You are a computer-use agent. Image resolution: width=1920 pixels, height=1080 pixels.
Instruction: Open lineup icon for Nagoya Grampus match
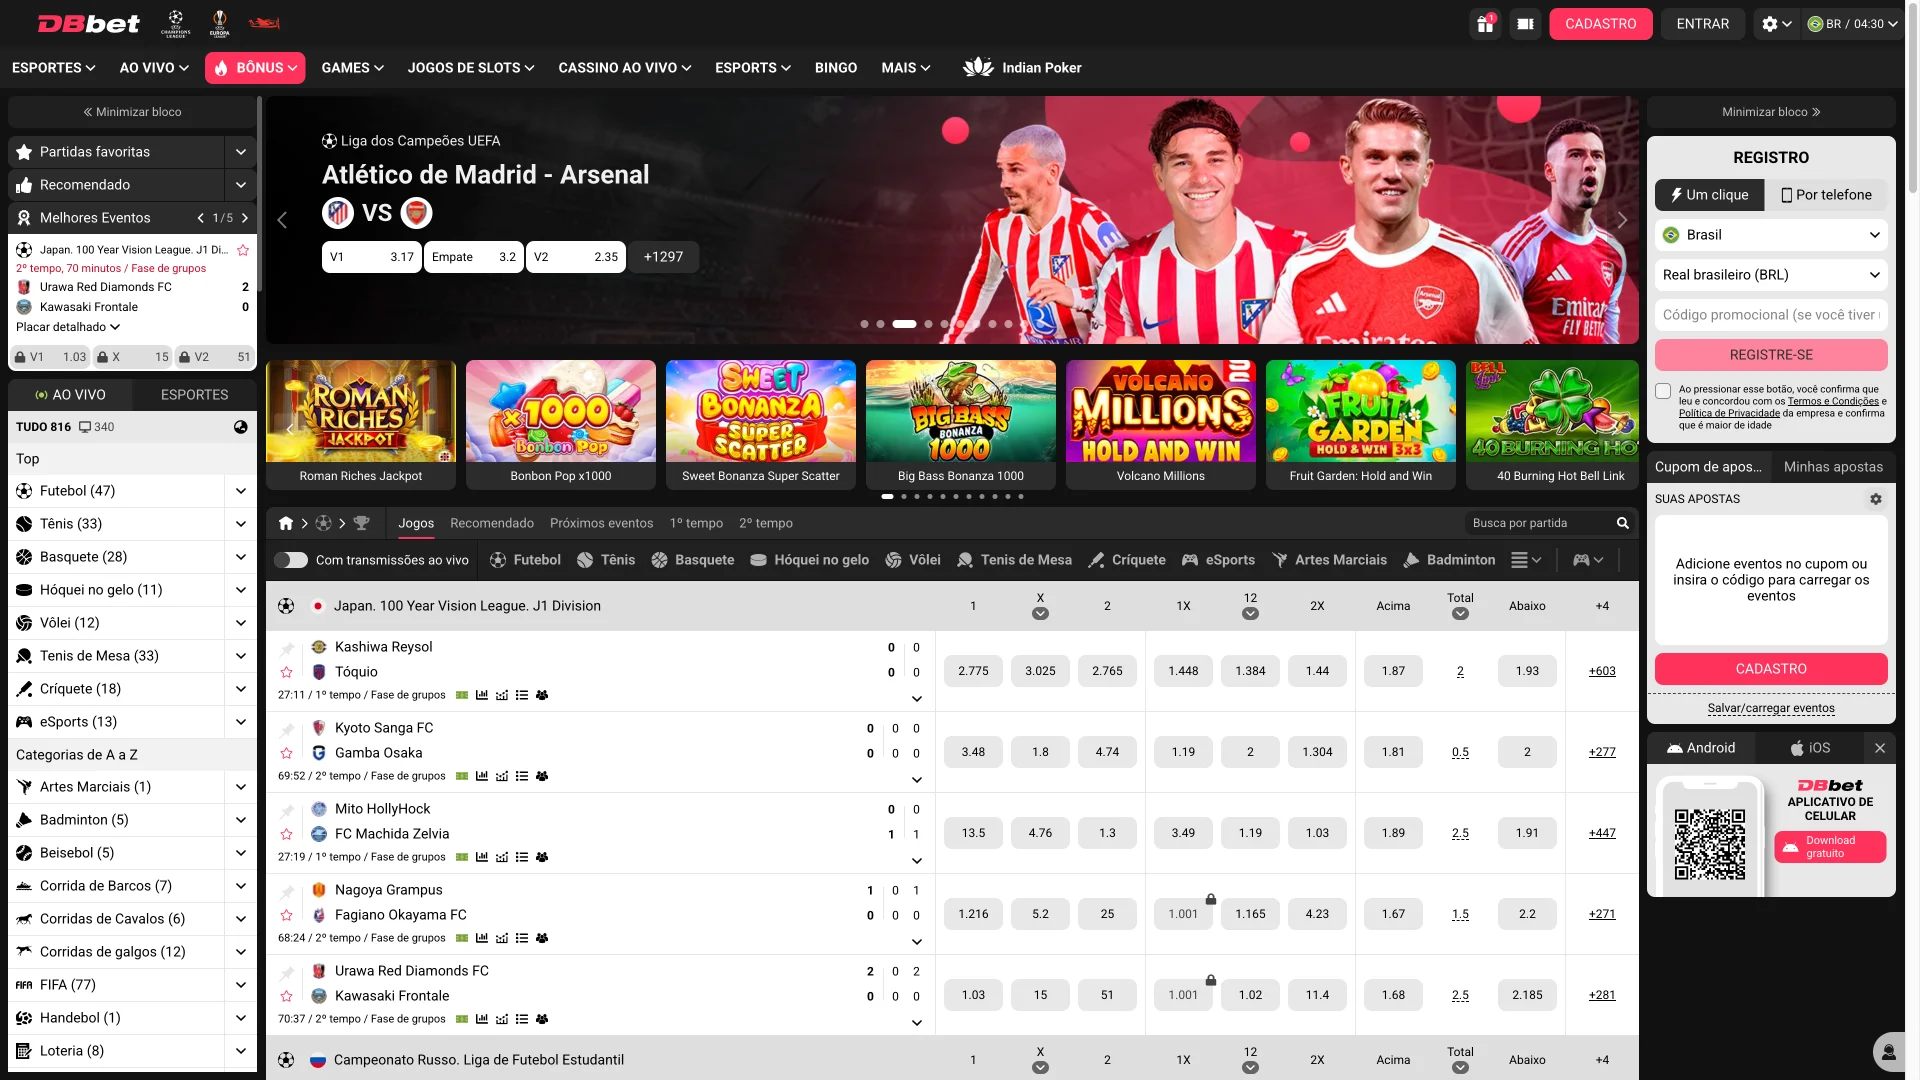pos(542,938)
